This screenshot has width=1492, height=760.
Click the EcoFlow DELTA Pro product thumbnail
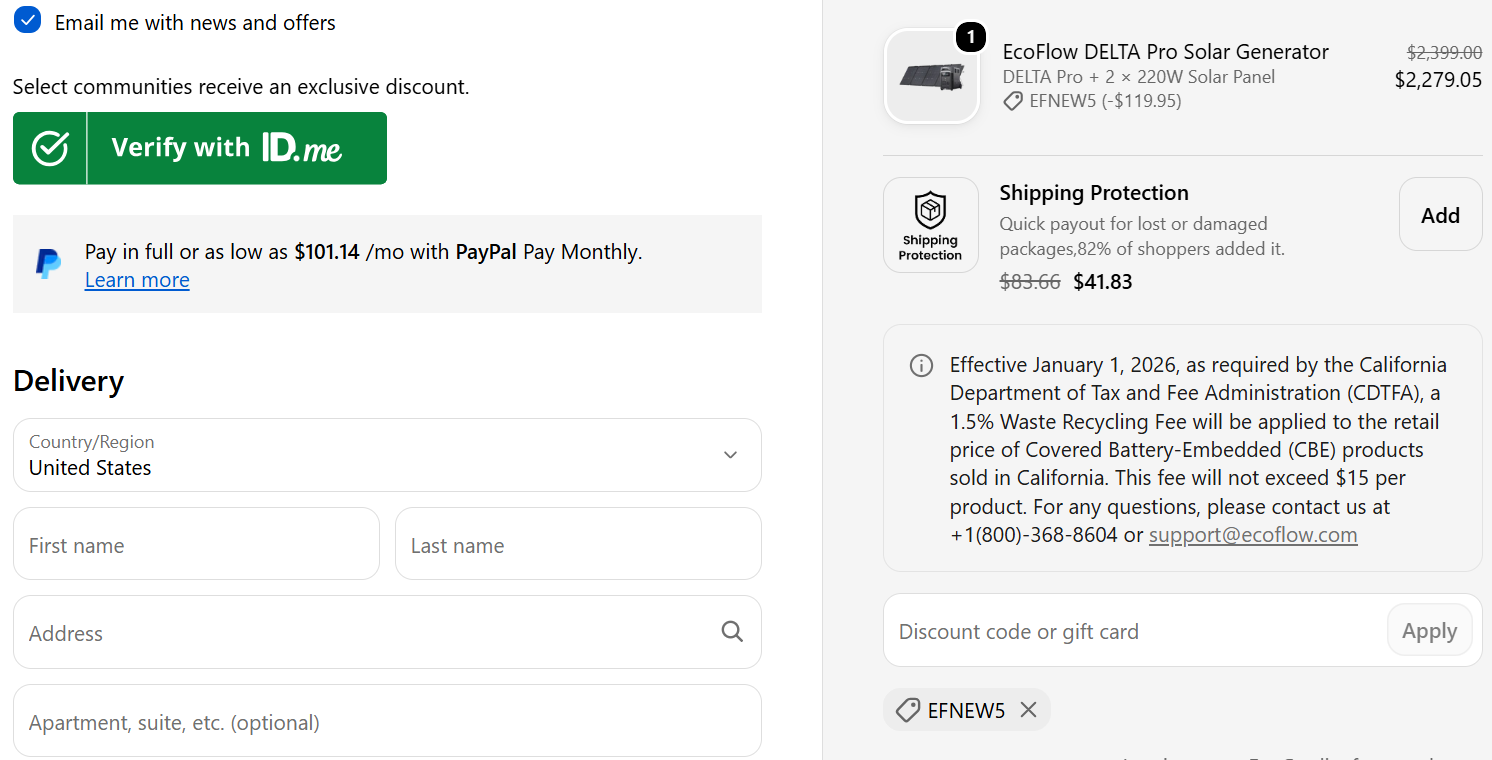[x=932, y=76]
